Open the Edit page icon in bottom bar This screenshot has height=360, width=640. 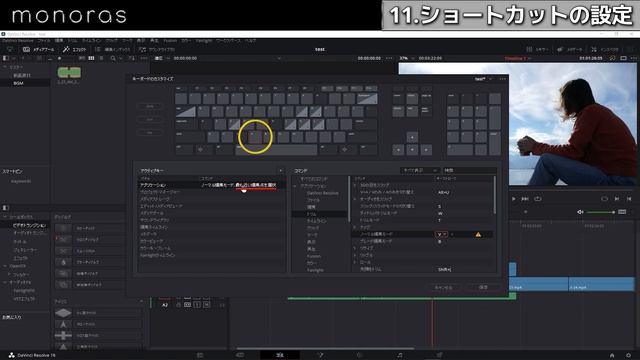[x=280, y=355]
